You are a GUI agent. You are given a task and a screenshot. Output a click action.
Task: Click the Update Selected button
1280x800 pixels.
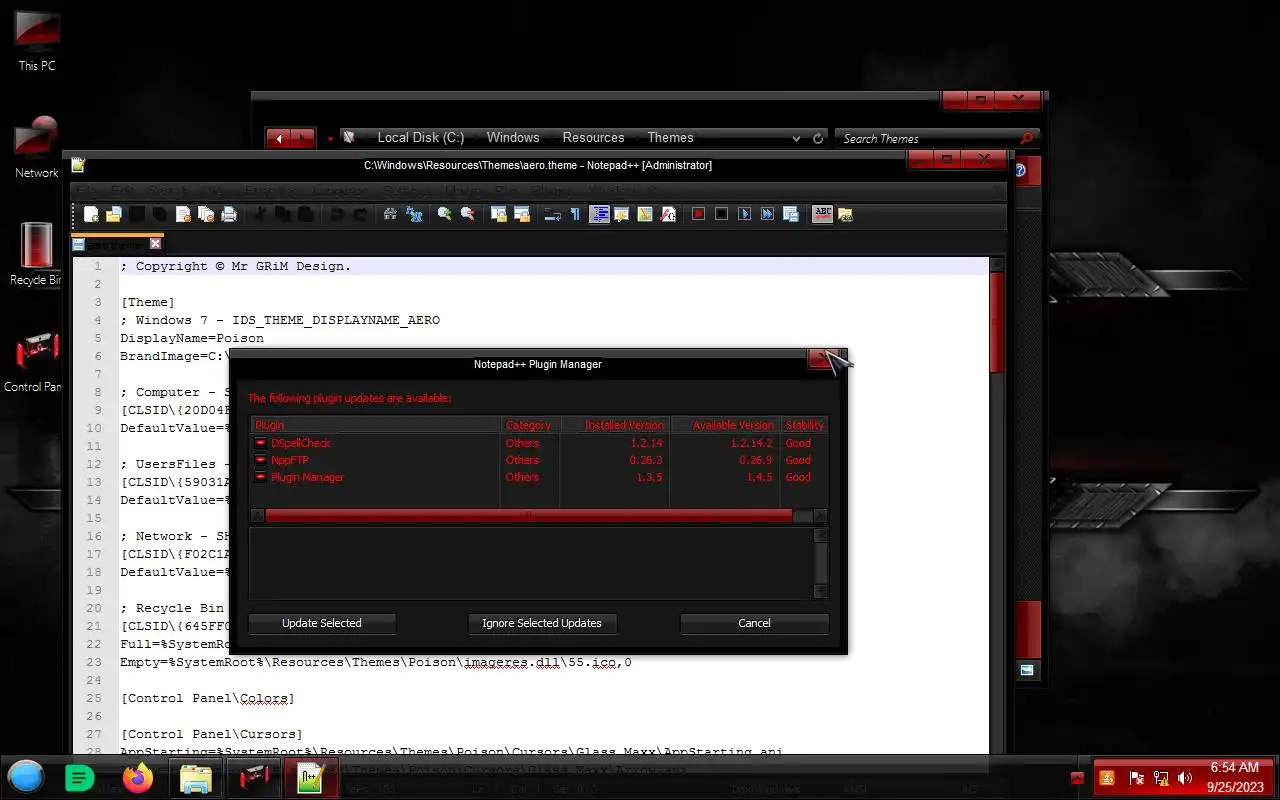[x=322, y=623]
